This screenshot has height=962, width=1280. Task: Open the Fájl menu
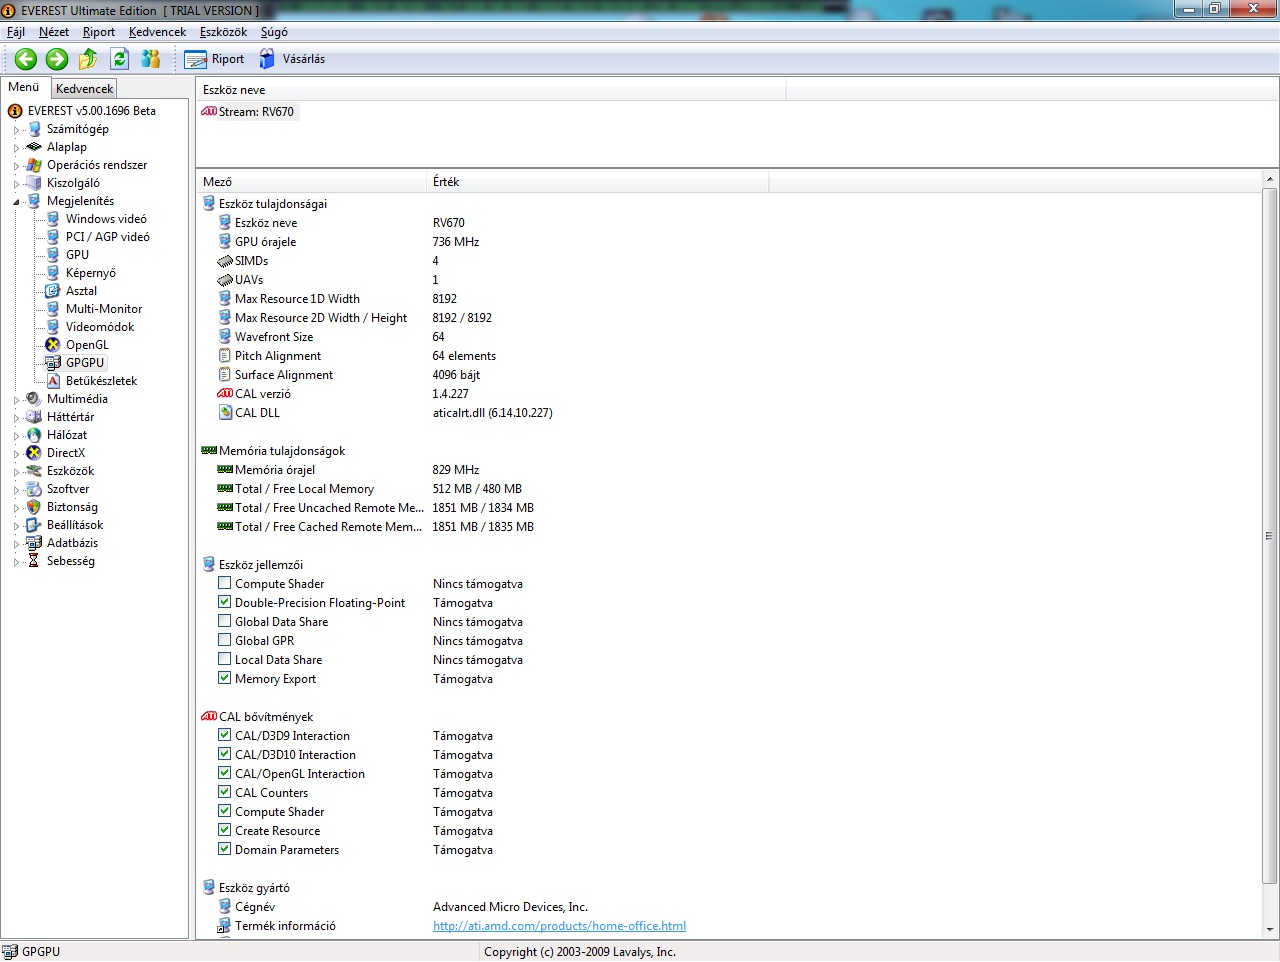coord(16,32)
